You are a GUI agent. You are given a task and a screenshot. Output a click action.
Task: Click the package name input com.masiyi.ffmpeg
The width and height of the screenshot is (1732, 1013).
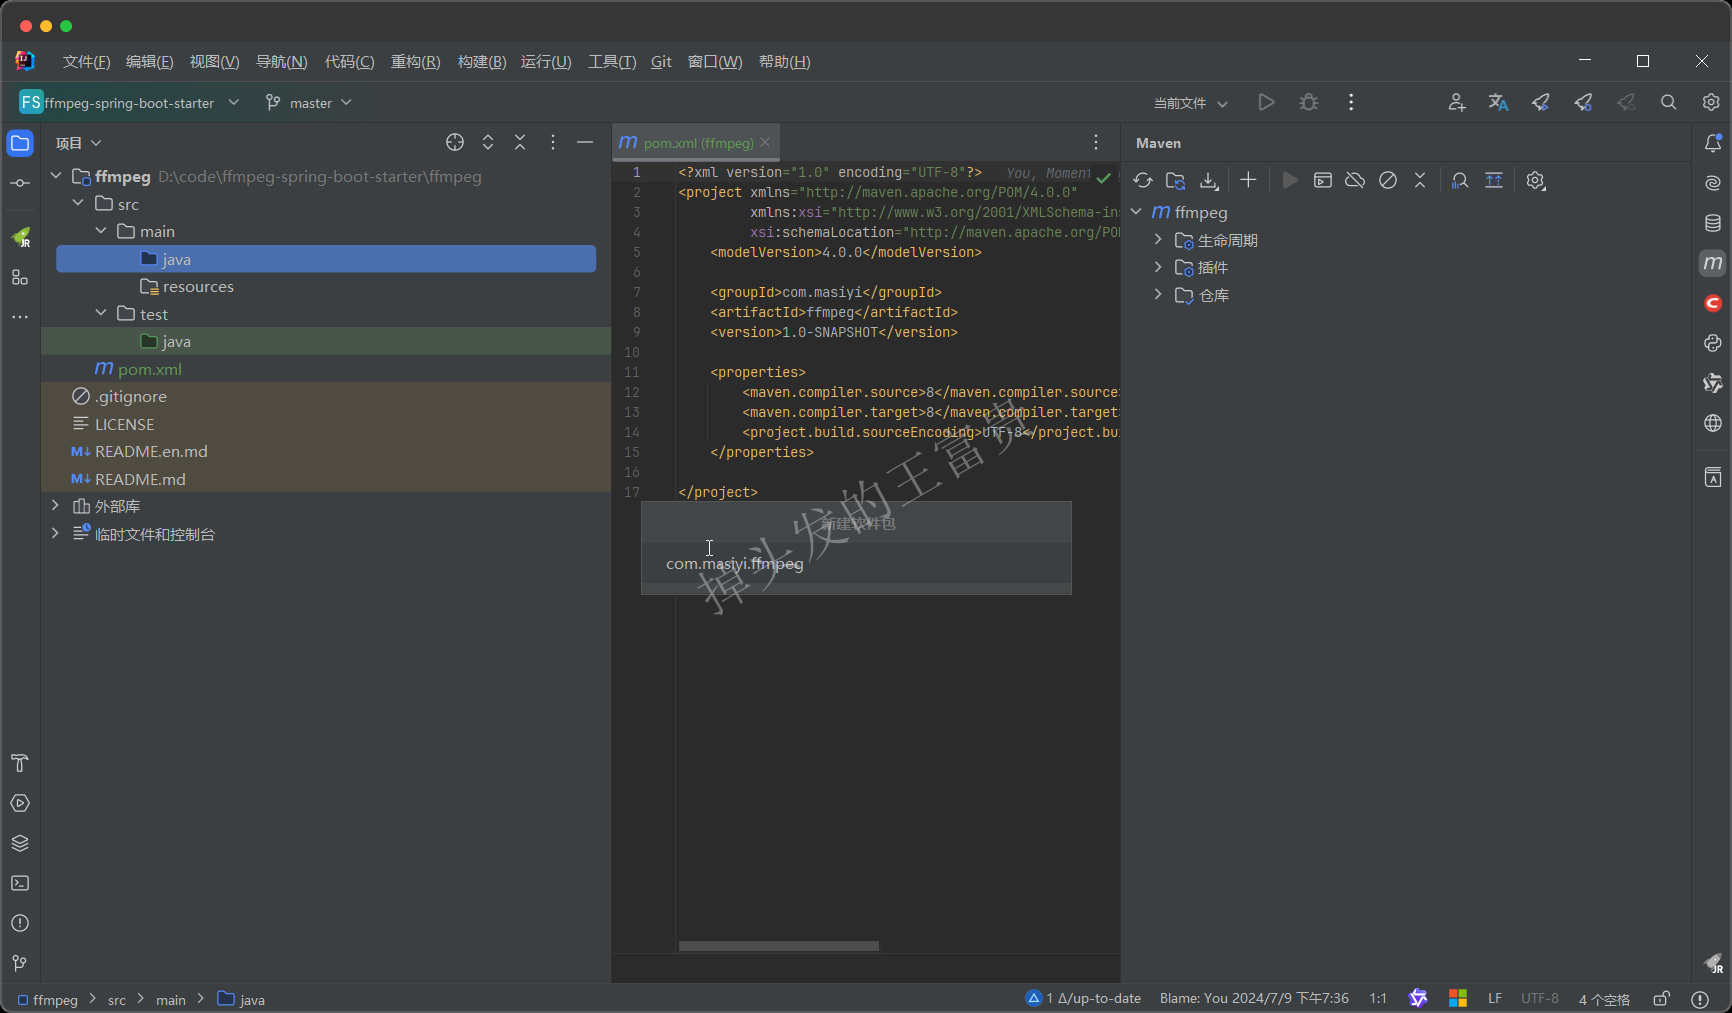856,563
